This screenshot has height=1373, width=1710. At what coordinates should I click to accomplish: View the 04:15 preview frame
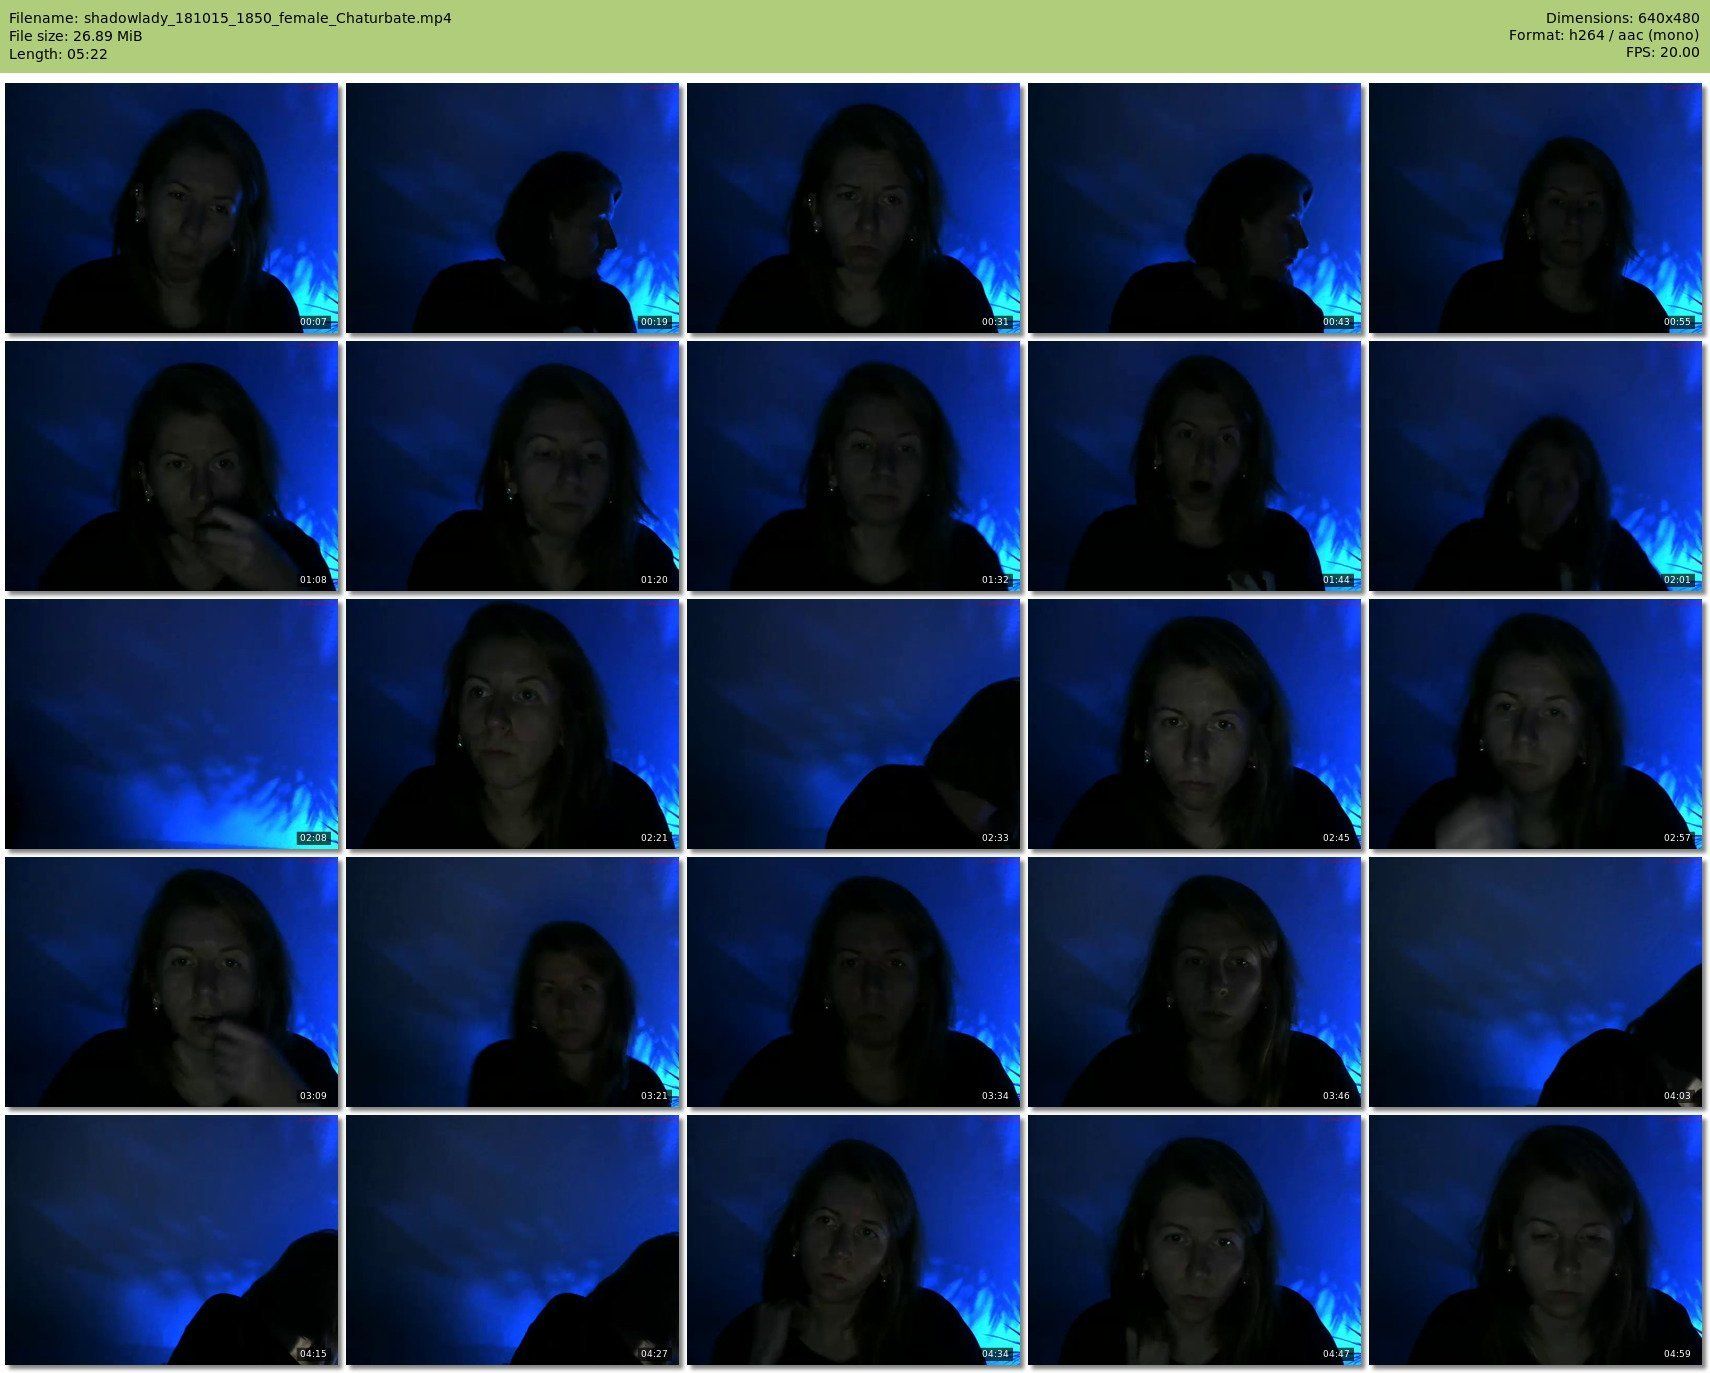tap(171, 1240)
